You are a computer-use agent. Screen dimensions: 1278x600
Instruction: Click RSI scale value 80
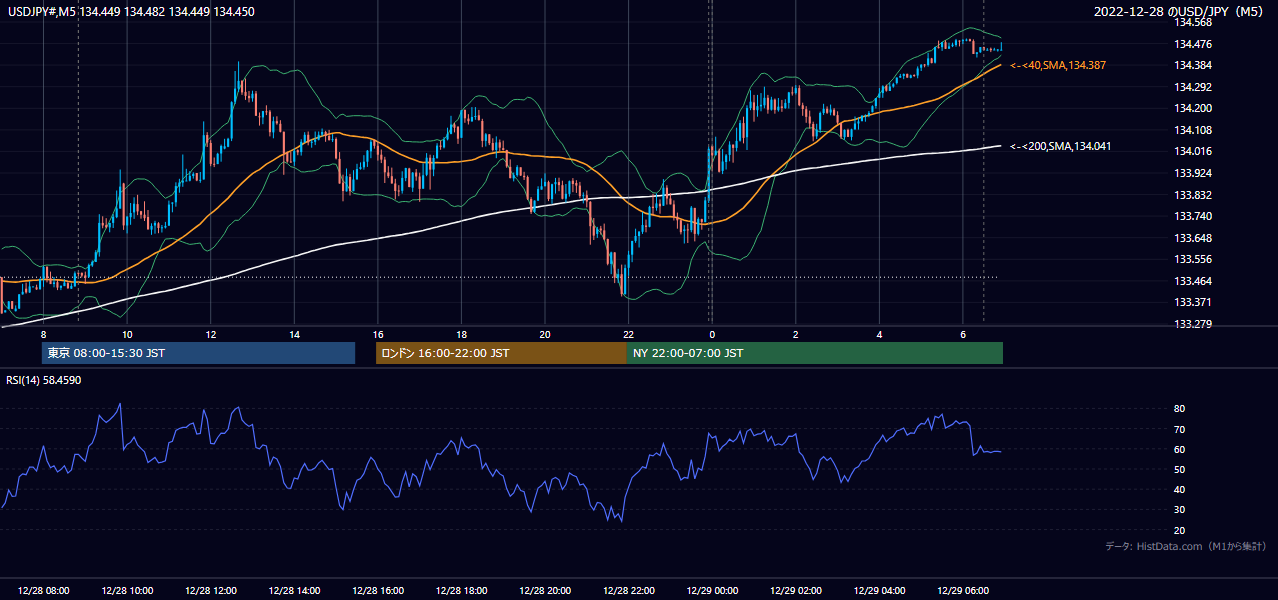tap(1180, 409)
